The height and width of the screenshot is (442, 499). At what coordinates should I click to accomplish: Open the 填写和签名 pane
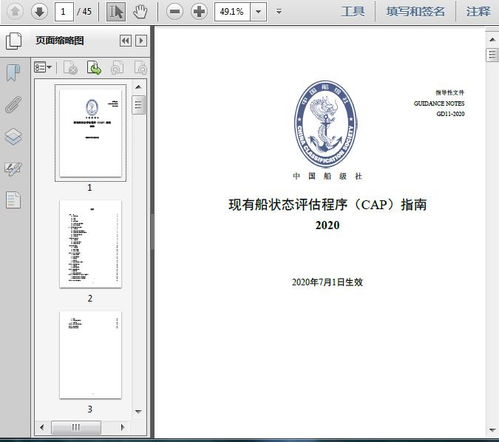415,12
